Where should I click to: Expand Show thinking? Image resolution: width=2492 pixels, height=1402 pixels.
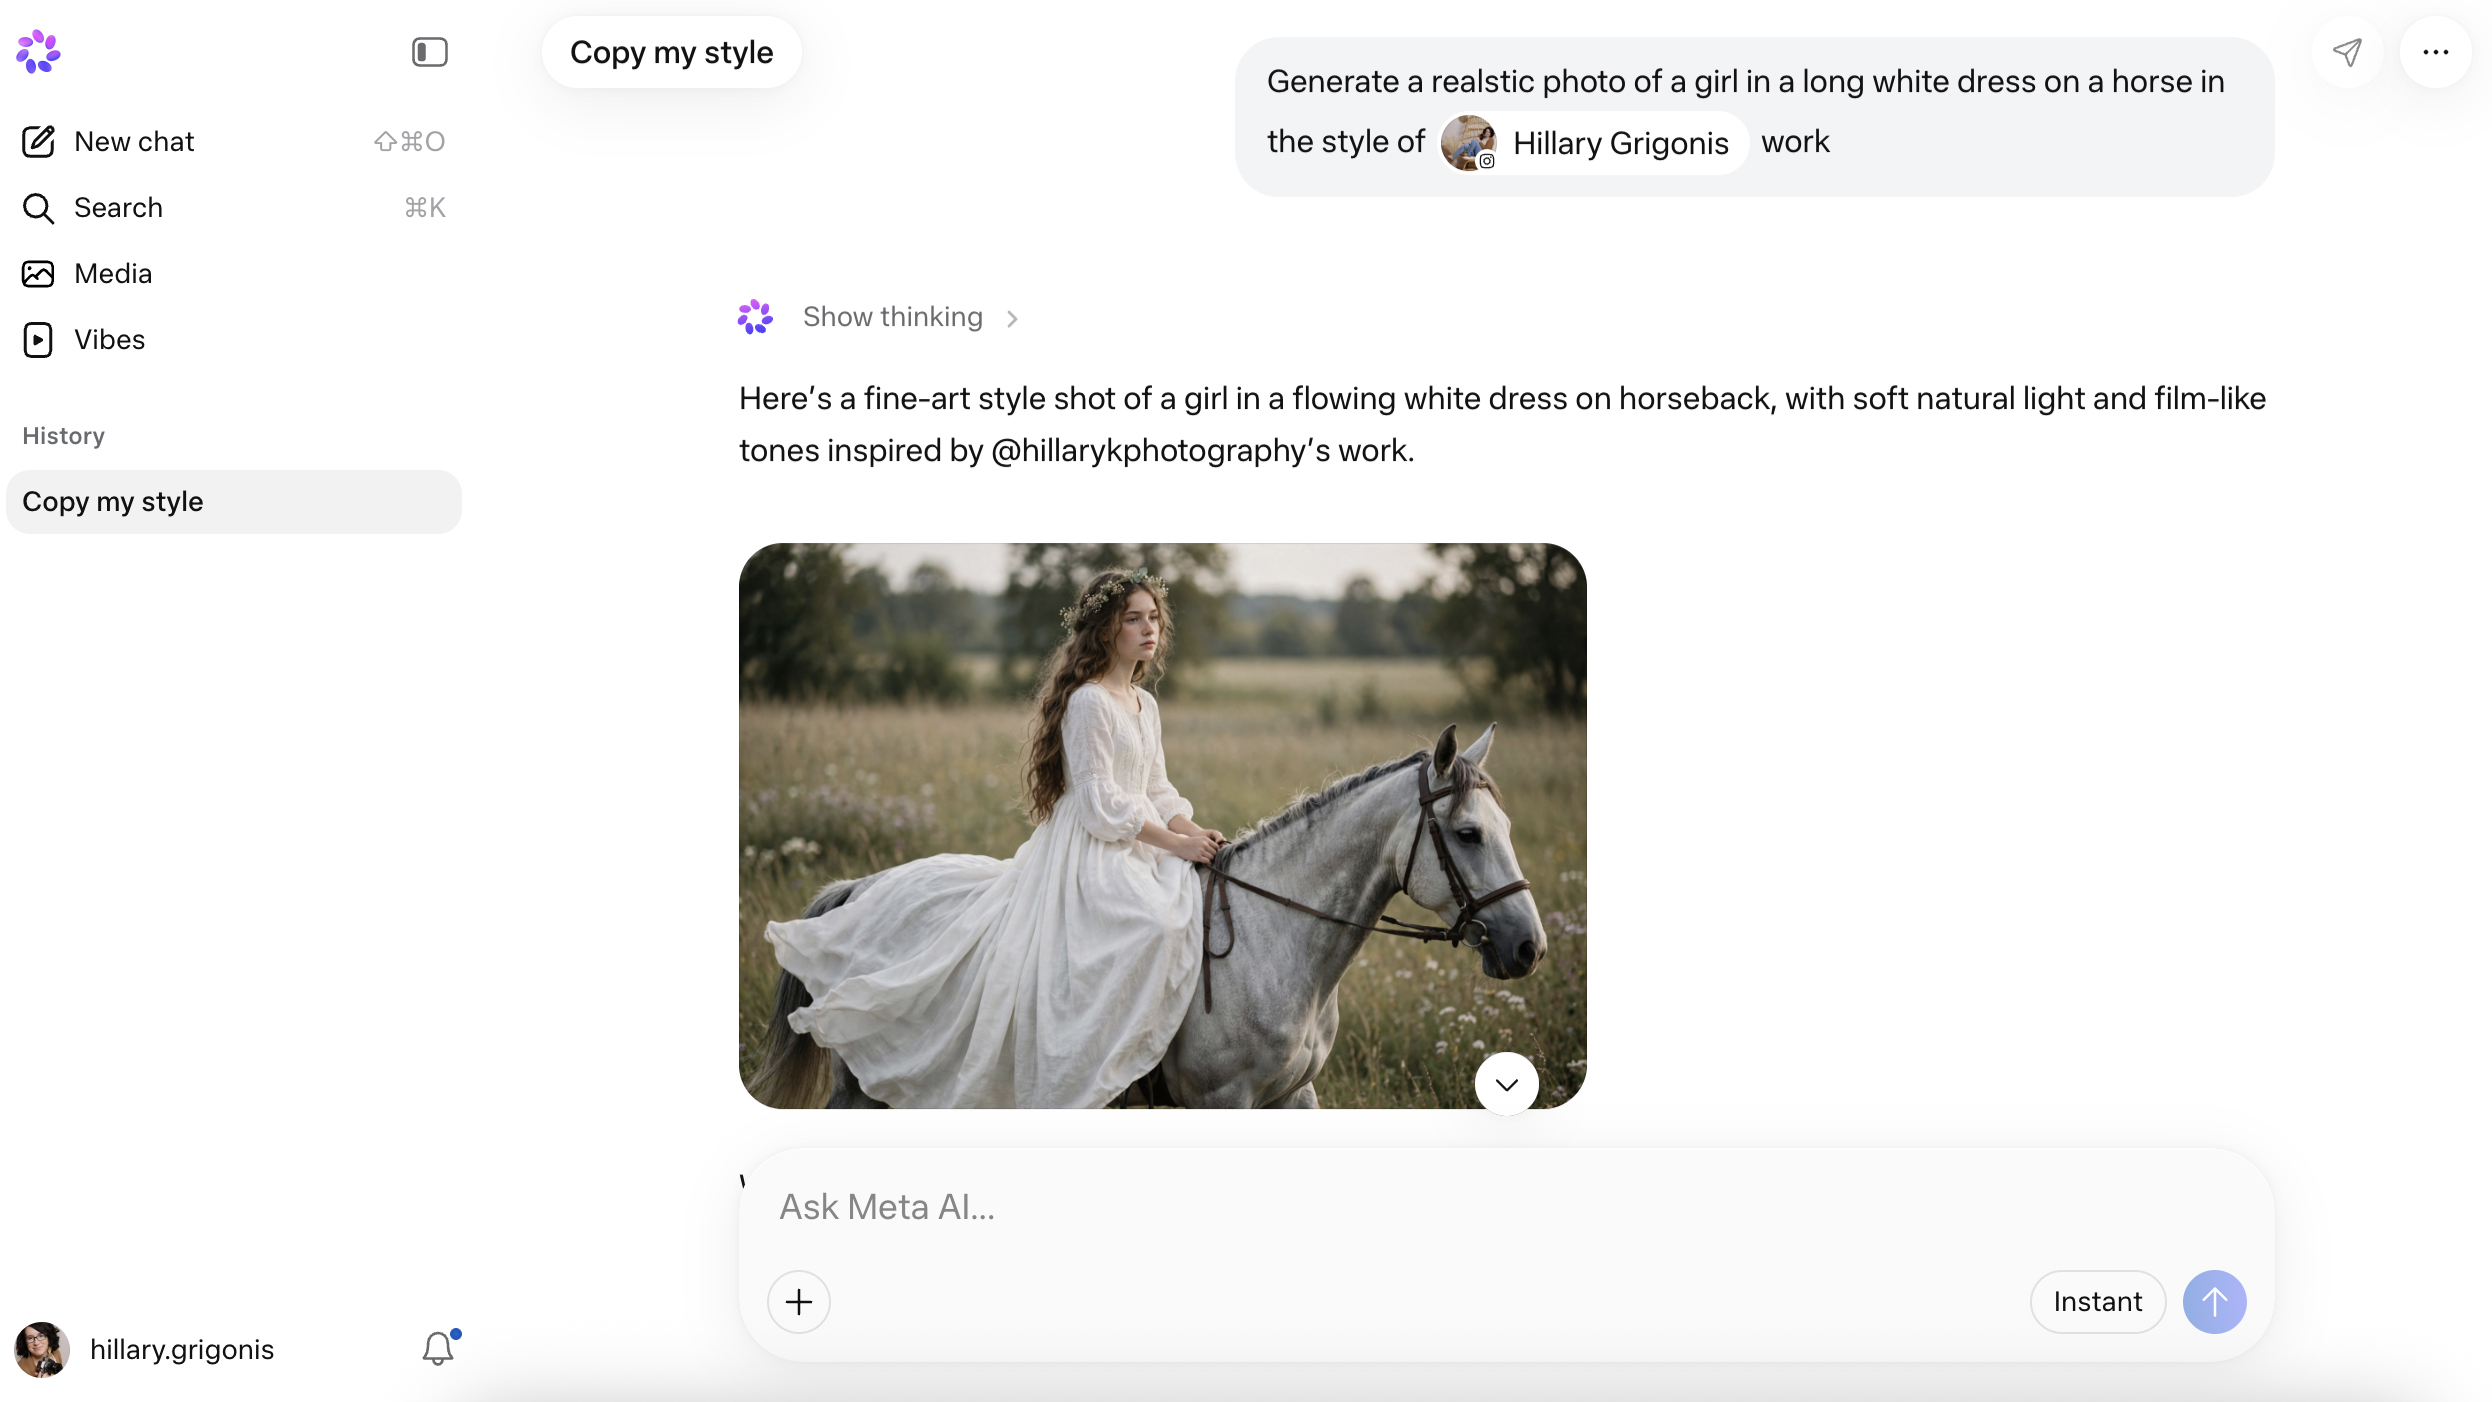pos(911,317)
